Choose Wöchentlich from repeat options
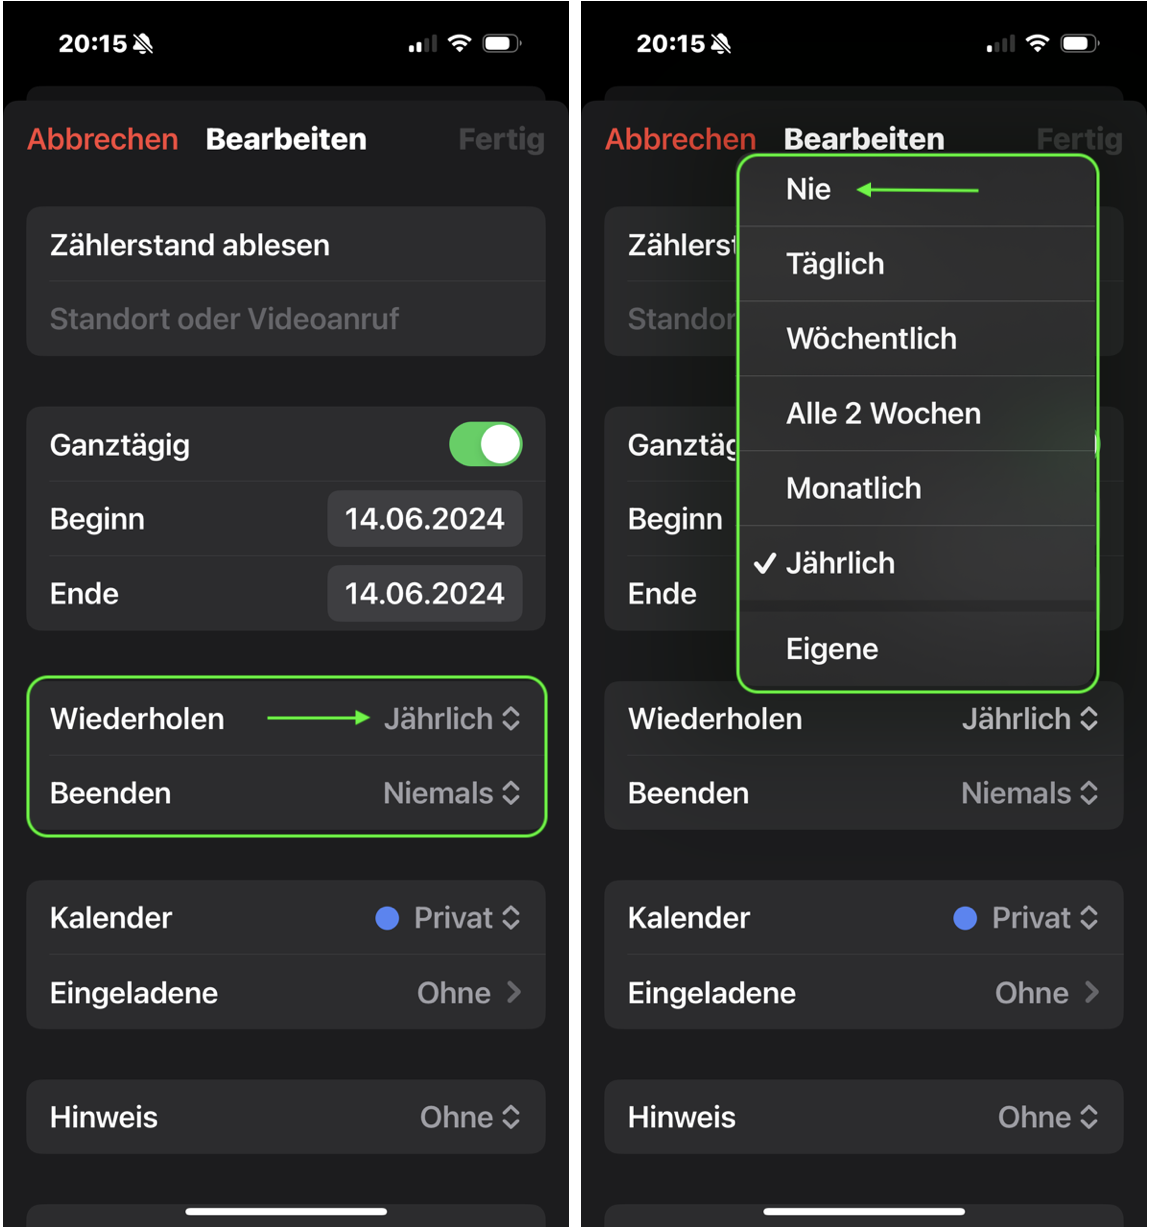This screenshot has width=1150, height=1230. tap(871, 339)
